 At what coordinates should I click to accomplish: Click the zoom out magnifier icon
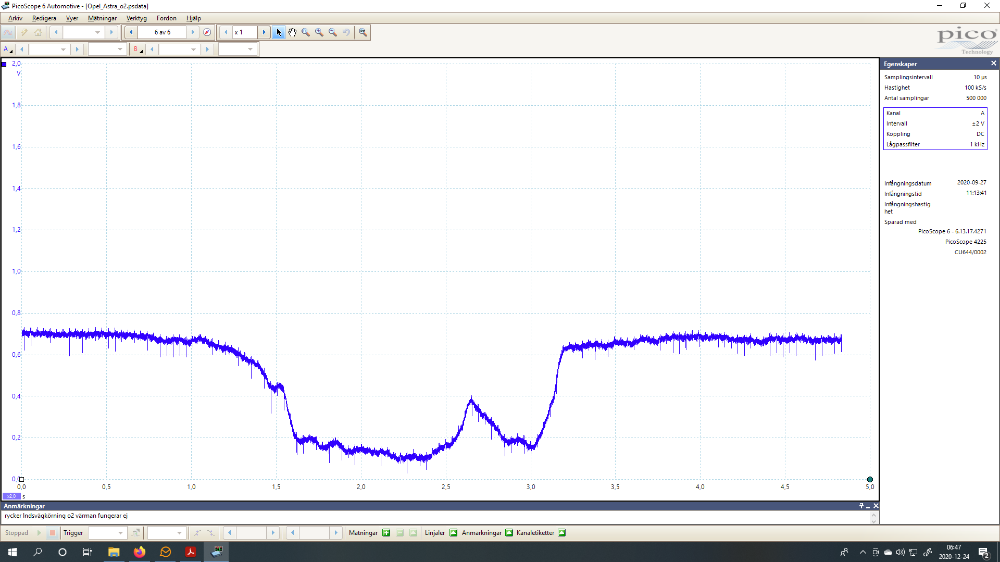(x=332, y=32)
